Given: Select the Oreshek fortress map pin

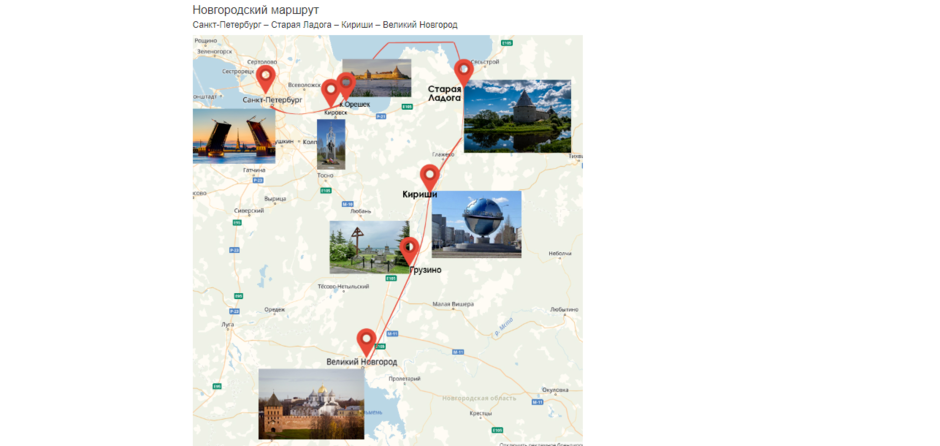Looking at the screenshot, I should [346, 86].
